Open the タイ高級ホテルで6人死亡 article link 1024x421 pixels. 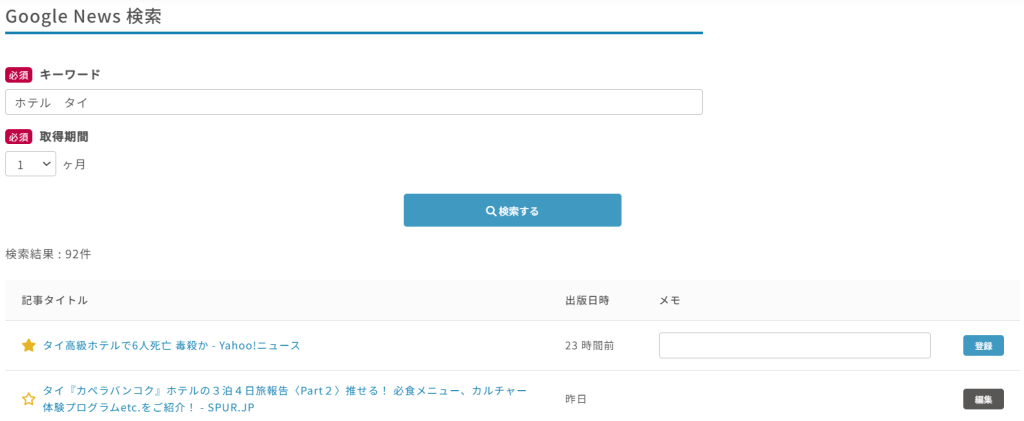click(x=171, y=345)
